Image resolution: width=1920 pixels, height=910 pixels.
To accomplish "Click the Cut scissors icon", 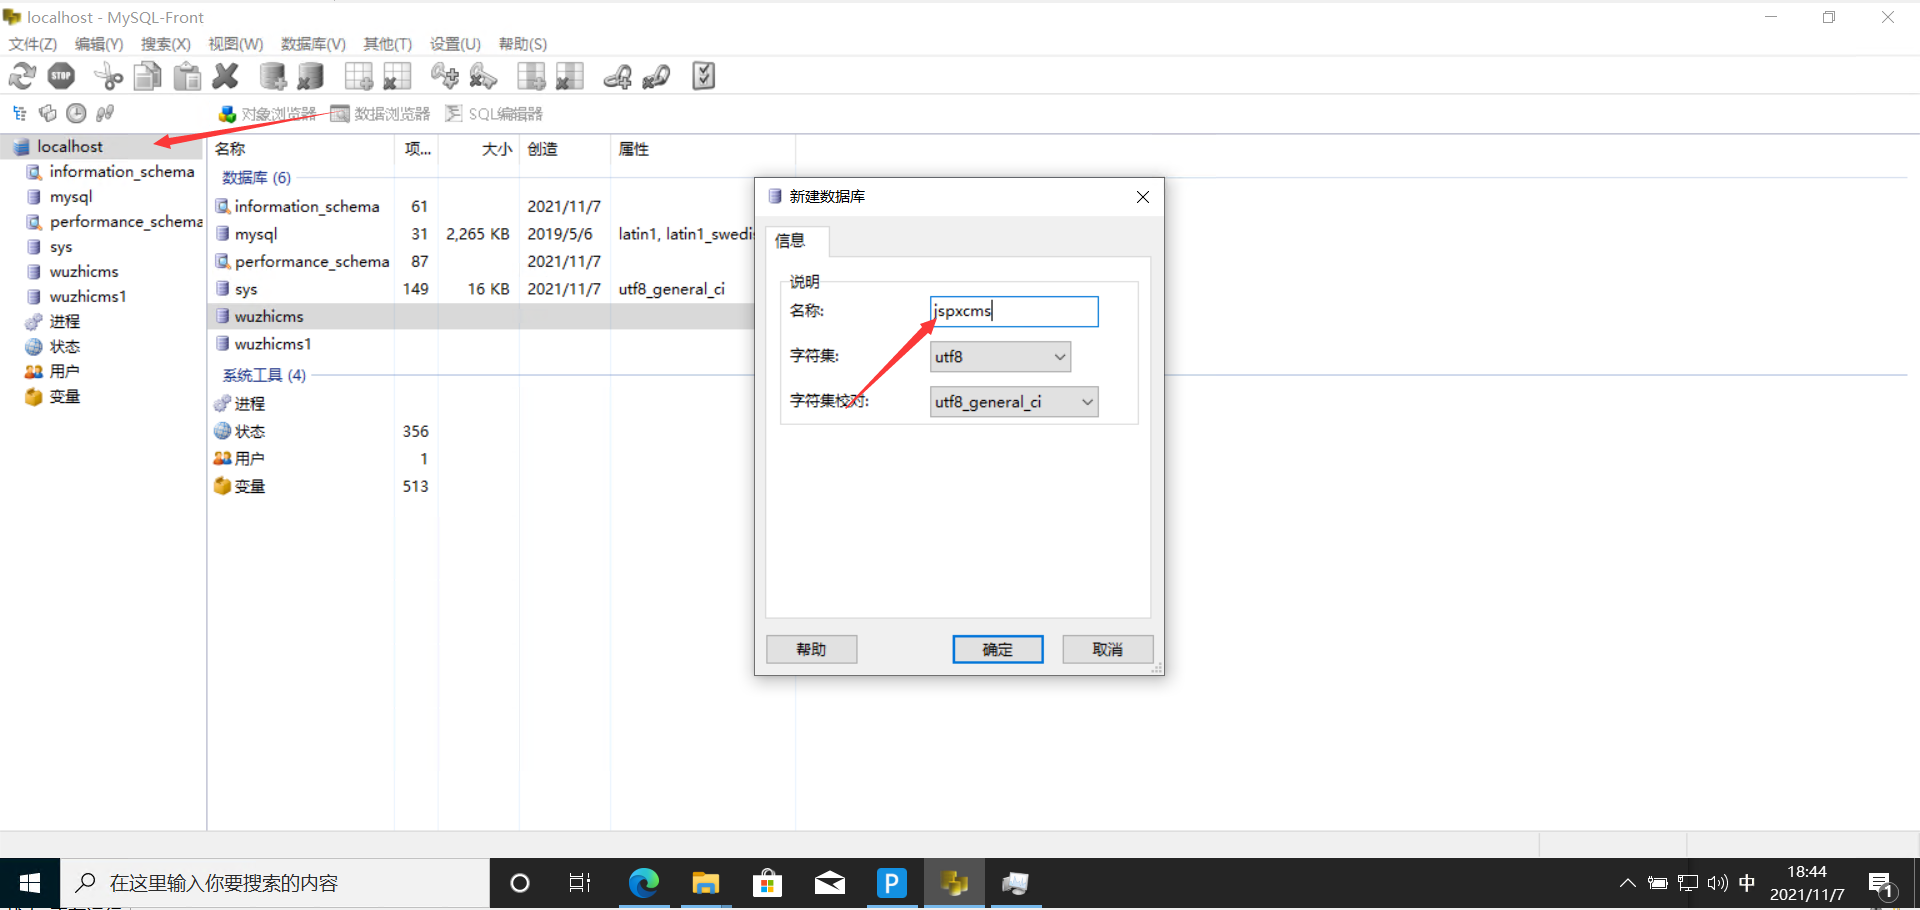I will (108, 76).
